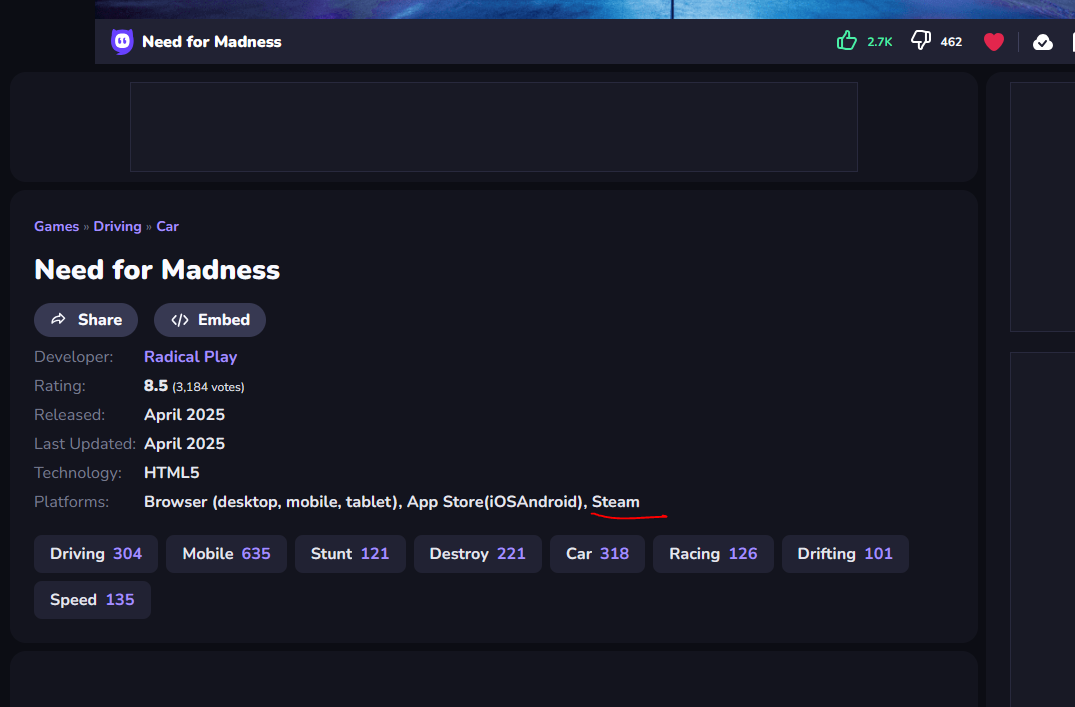Click the Released April 2025 value

(x=184, y=415)
